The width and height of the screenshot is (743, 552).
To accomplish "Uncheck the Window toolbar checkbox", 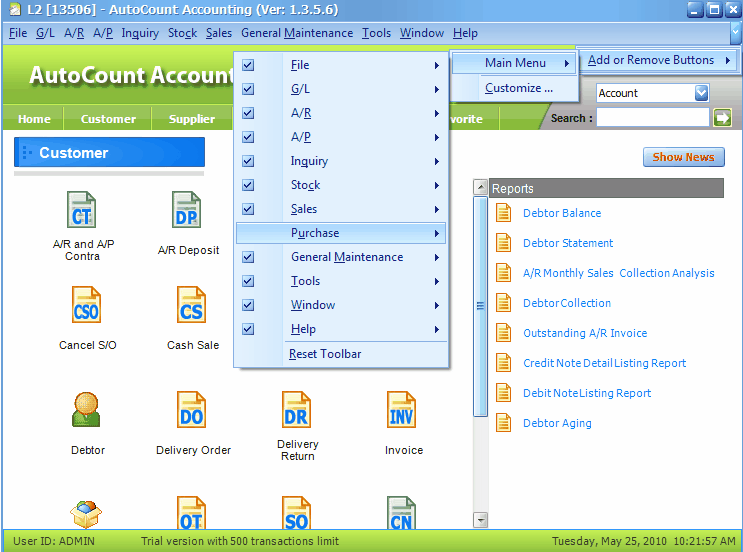I will coord(248,305).
